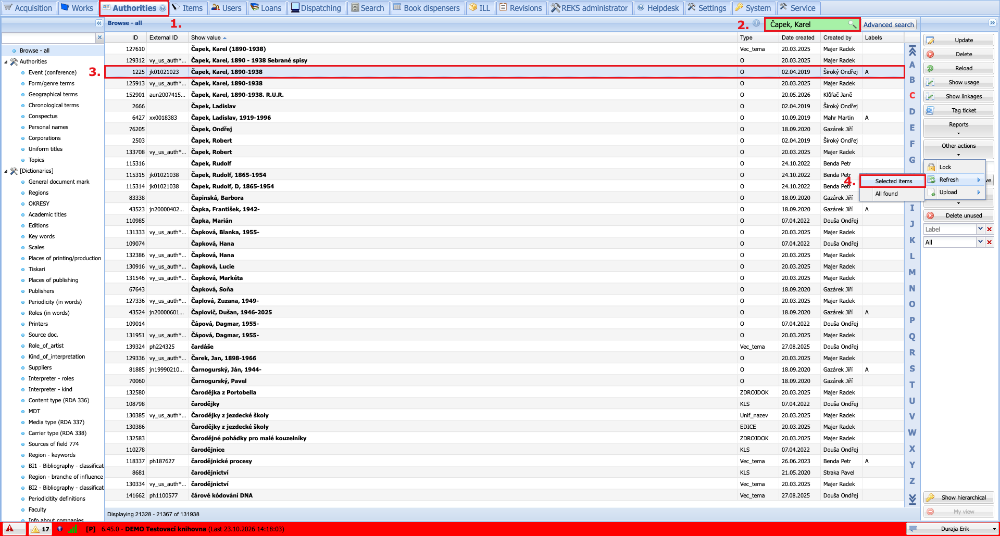Open the Upload submenu
The height and width of the screenshot is (536, 1000).
pyautogui.click(x=954, y=192)
